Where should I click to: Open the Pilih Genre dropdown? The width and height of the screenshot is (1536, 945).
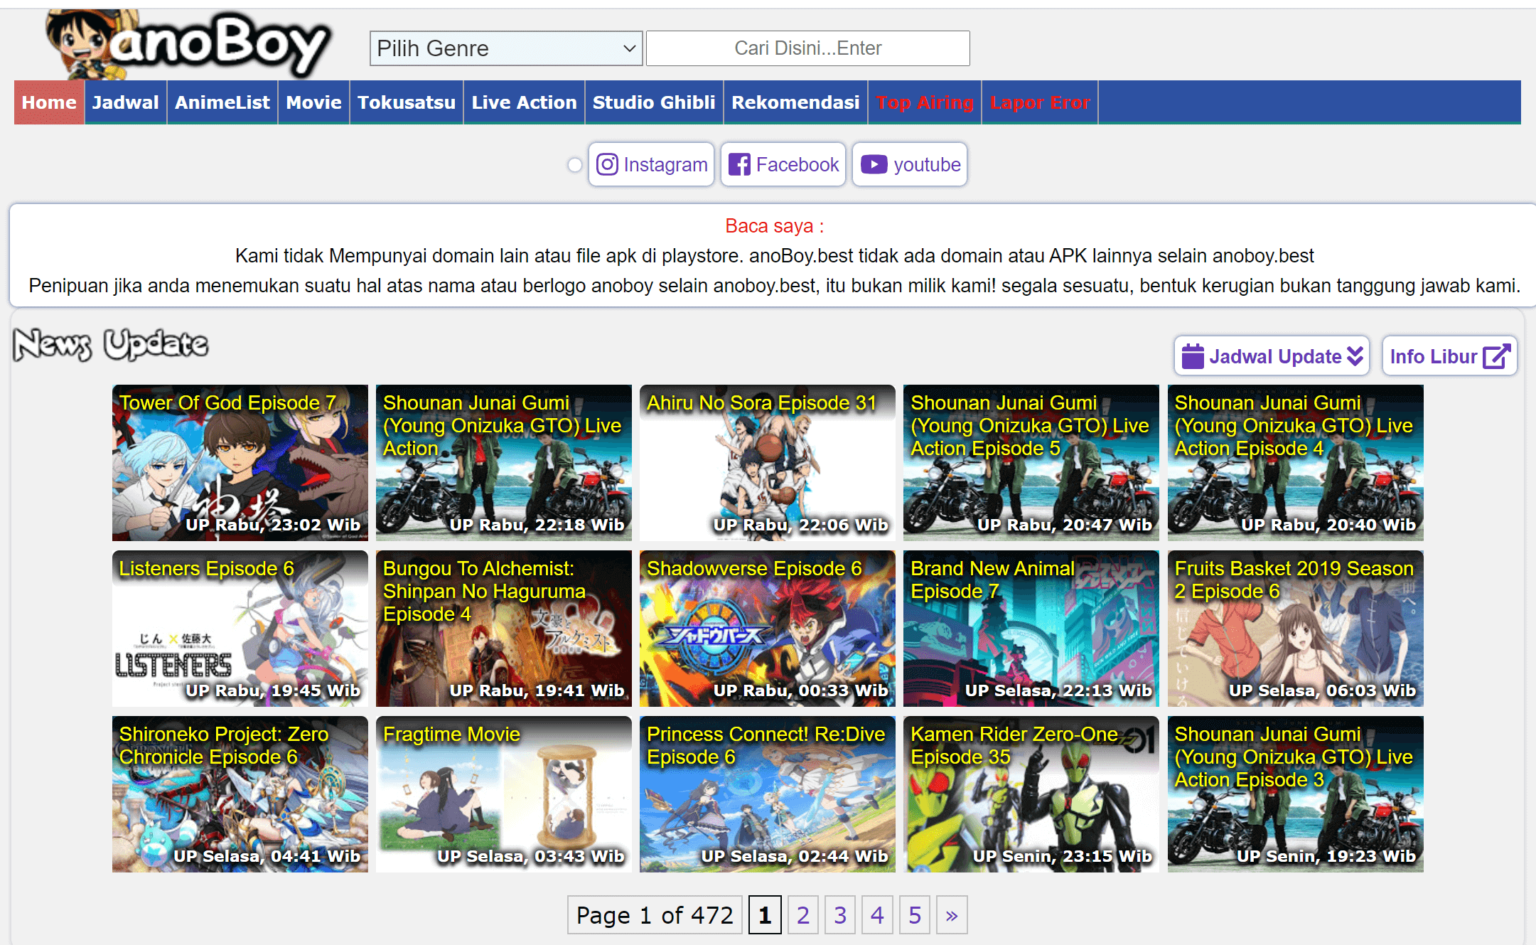pyautogui.click(x=506, y=48)
